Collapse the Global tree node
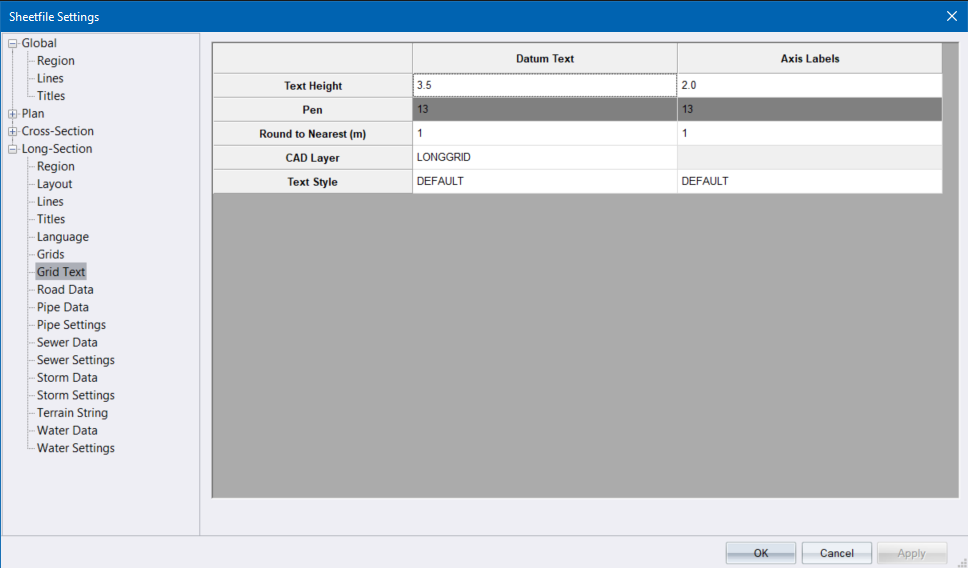 [13, 44]
